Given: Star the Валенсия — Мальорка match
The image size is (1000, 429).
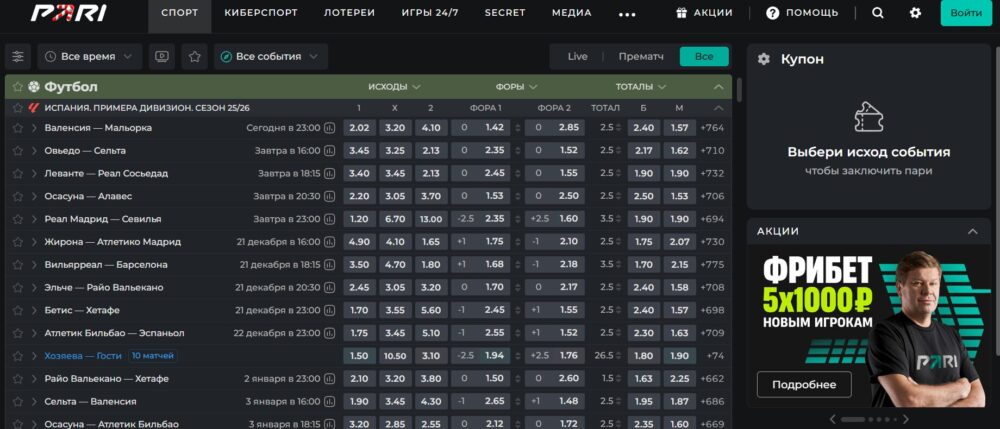Looking at the screenshot, I should 18,127.
